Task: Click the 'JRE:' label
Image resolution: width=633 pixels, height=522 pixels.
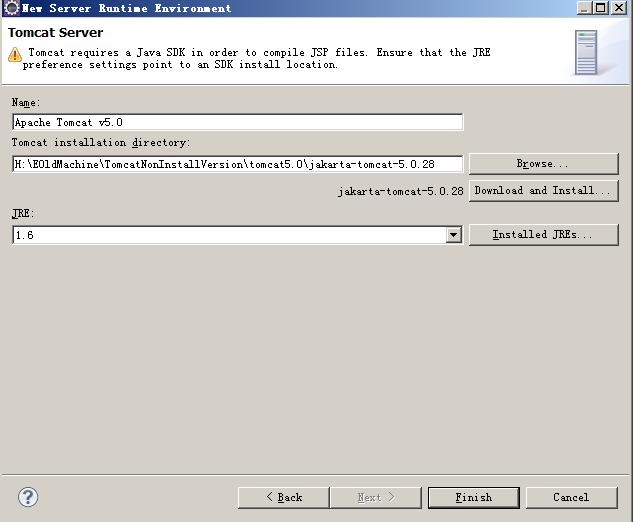Action: (23, 213)
